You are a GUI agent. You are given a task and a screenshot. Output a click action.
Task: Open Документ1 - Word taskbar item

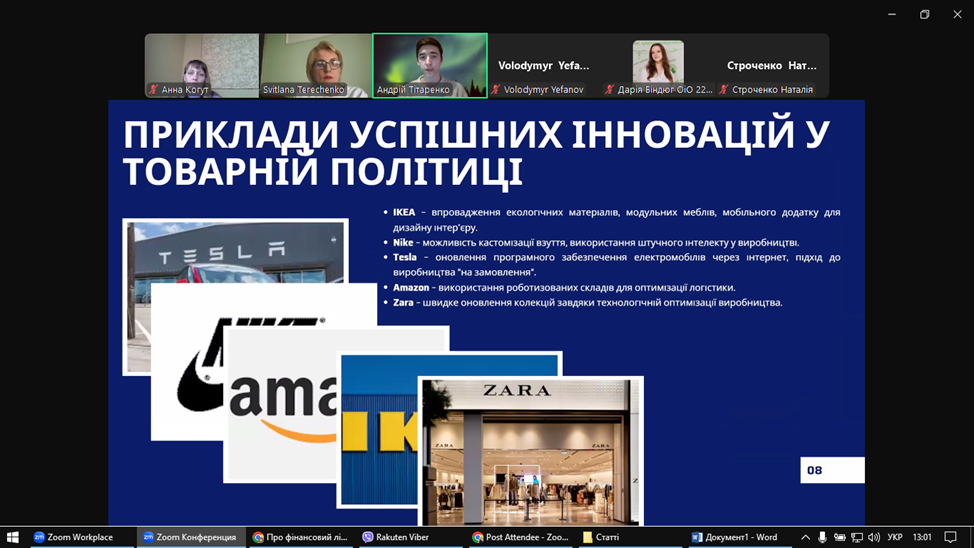pos(734,537)
